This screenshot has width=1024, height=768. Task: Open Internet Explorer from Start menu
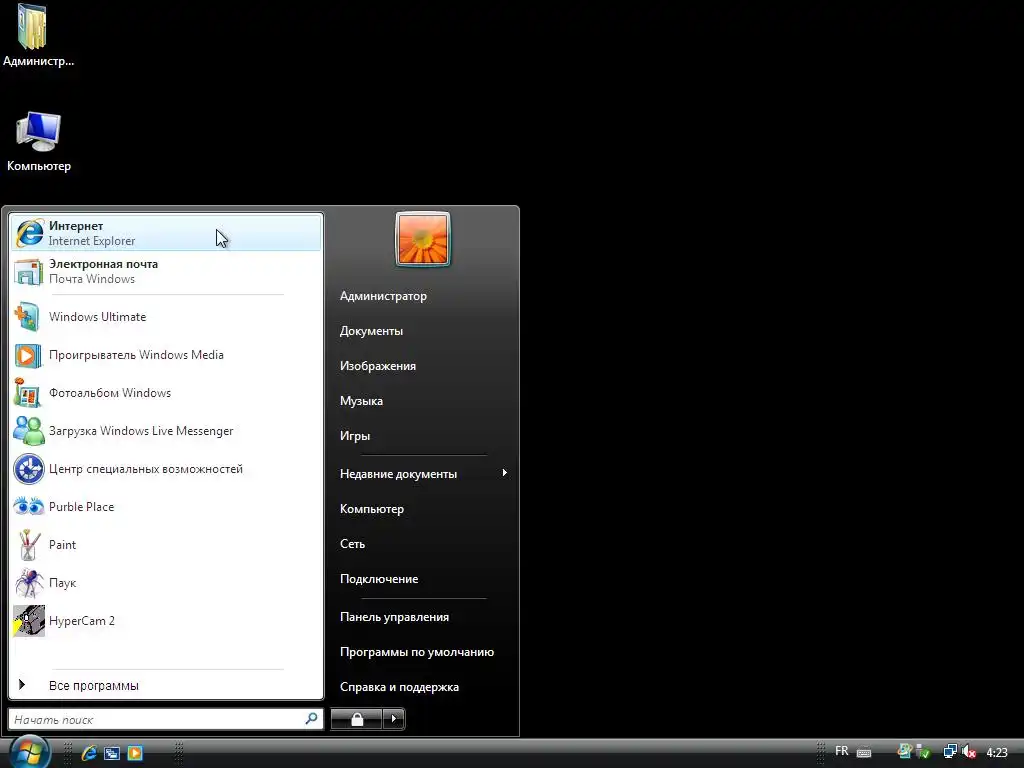[166, 233]
